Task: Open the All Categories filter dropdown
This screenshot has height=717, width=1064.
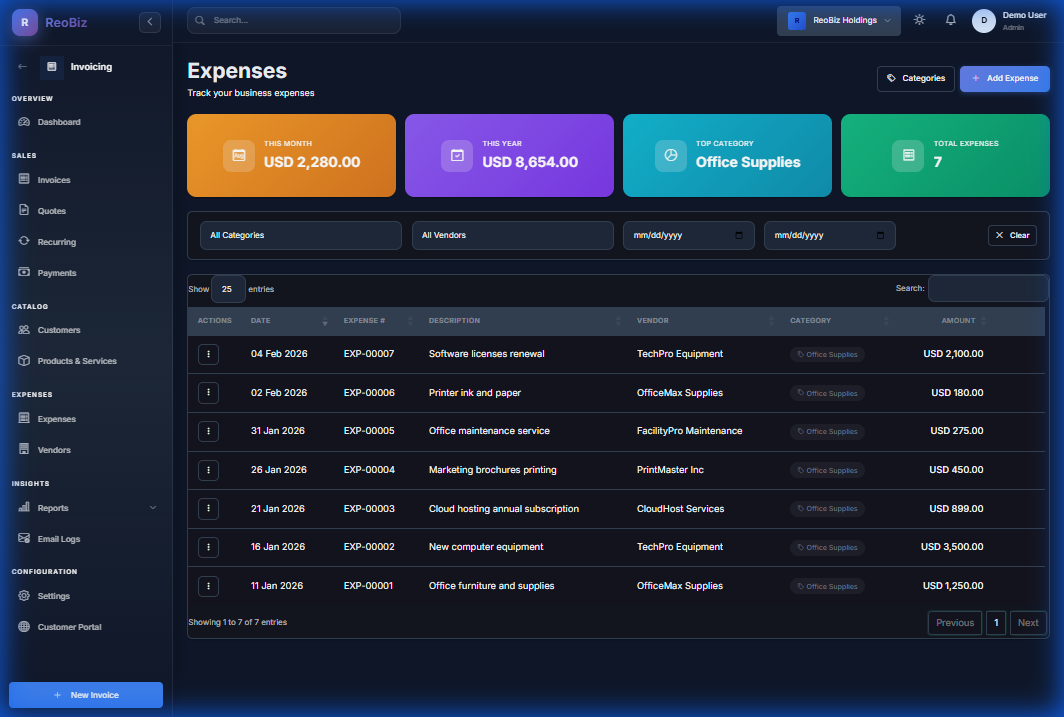Action: point(300,235)
